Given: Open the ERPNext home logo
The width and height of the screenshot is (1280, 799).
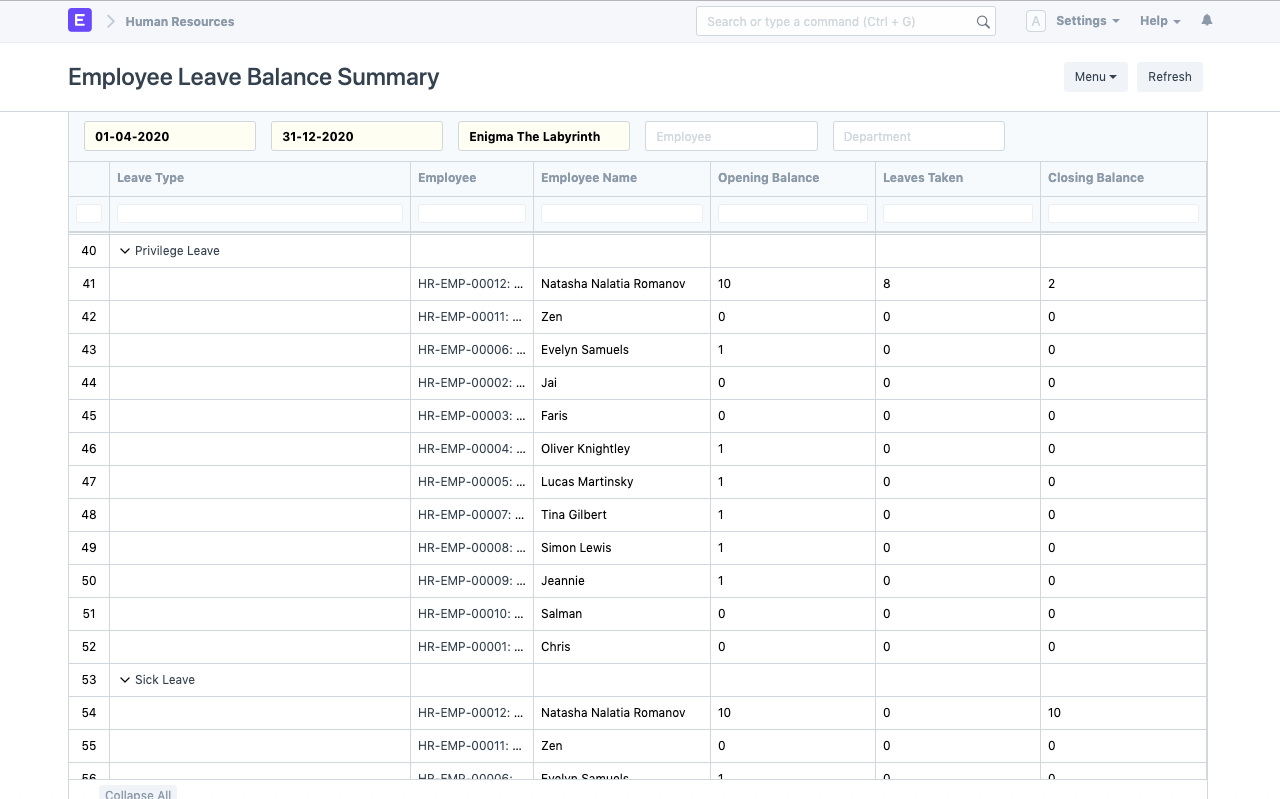Looking at the screenshot, I should click(x=80, y=21).
